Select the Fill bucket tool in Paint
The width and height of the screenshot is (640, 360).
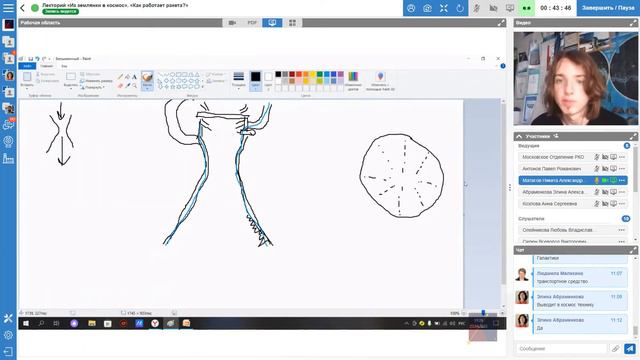click(x=127, y=77)
